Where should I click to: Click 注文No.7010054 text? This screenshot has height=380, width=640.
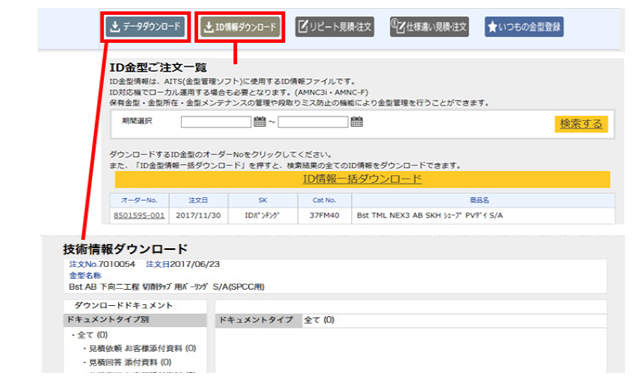coord(102,264)
